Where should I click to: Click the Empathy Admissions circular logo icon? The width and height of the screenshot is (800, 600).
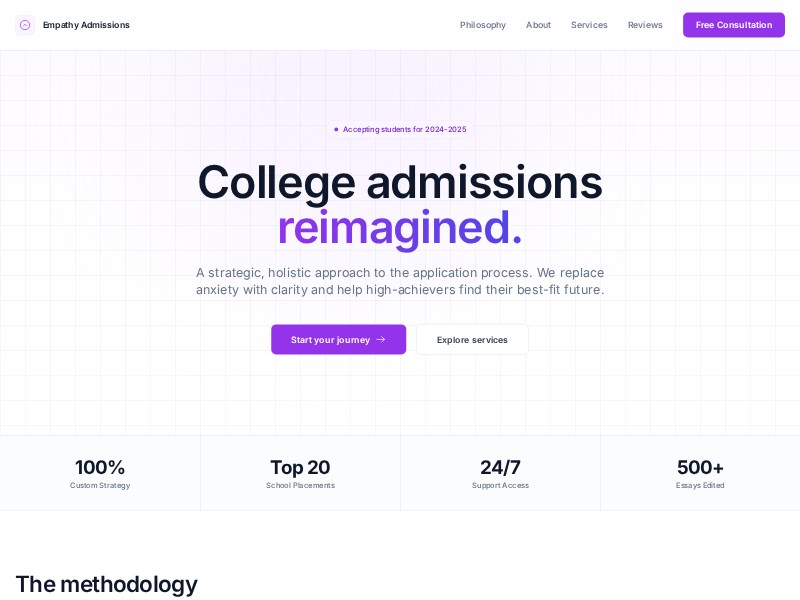(x=25, y=25)
